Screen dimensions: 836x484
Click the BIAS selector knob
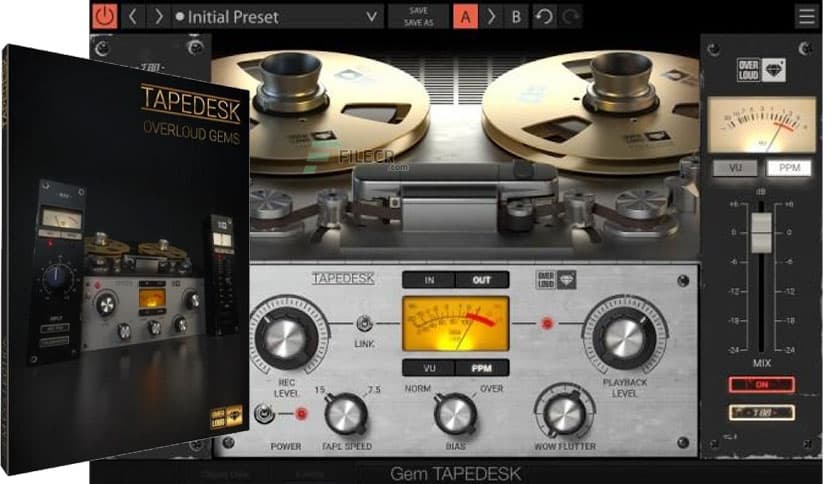pyautogui.click(x=455, y=414)
